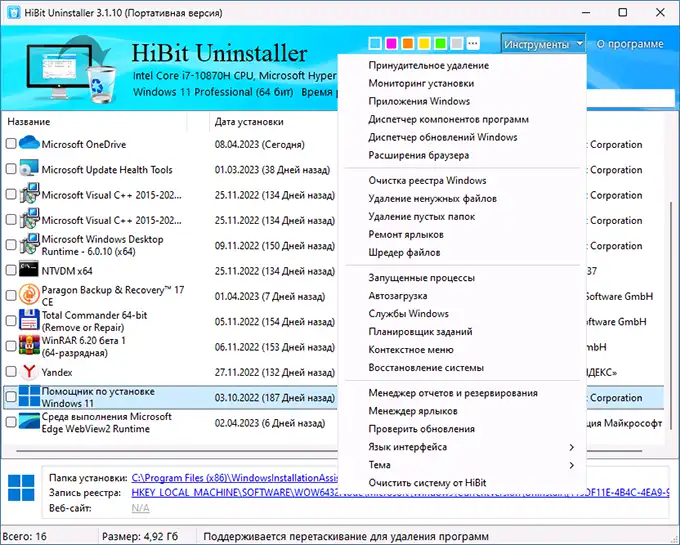Apply the orange color theme swatch

coord(408,43)
